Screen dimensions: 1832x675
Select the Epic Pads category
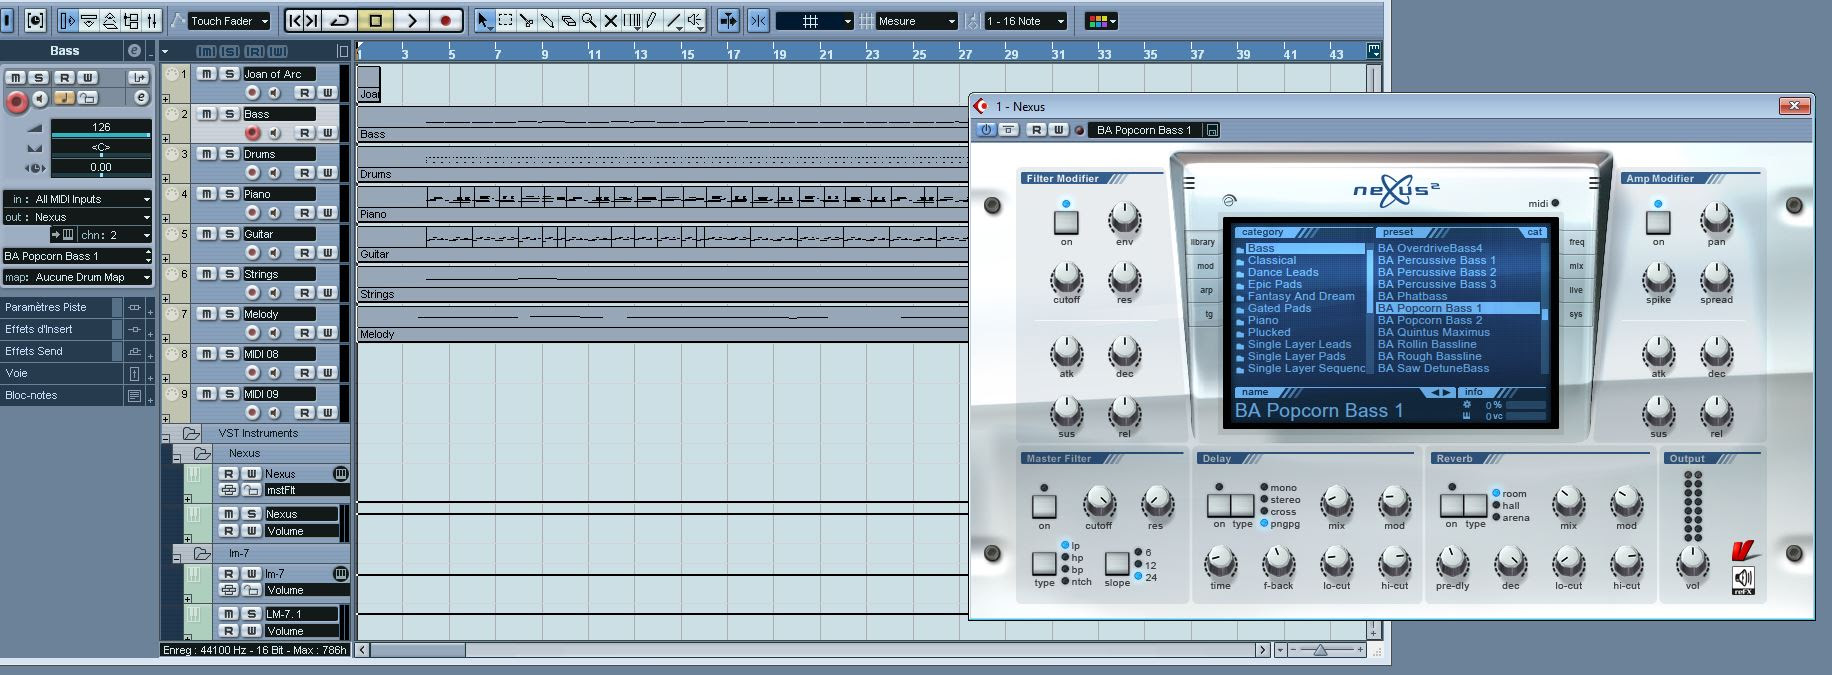click(1275, 284)
